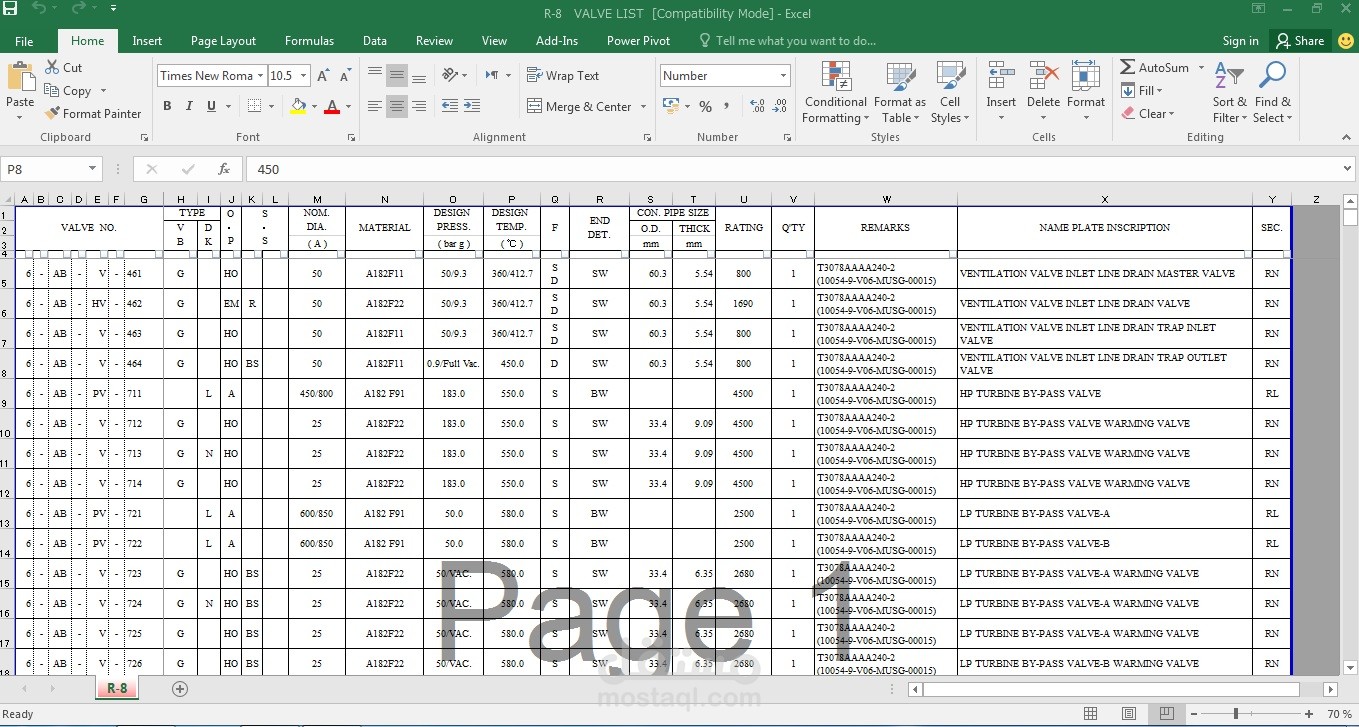Switch to the Data tab
The width and height of the screenshot is (1359, 727).
(x=375, y=41)
